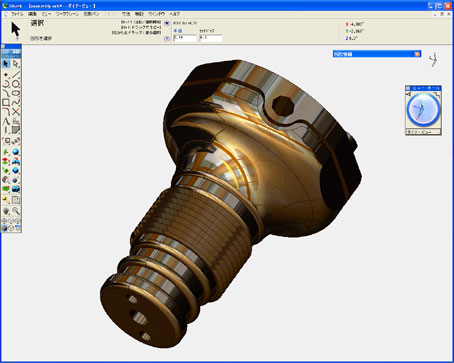Choose the Text 'A' tool

(x=6, y=121)
